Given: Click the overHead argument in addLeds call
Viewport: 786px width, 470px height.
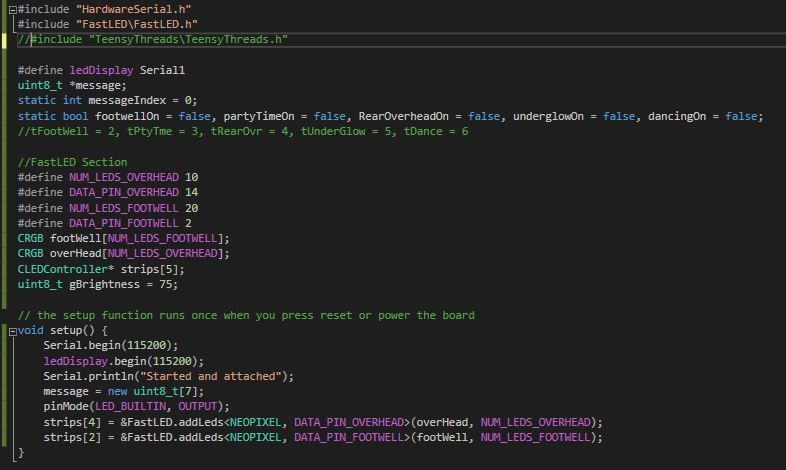Looking at the screenshot, I should point(442,422).
